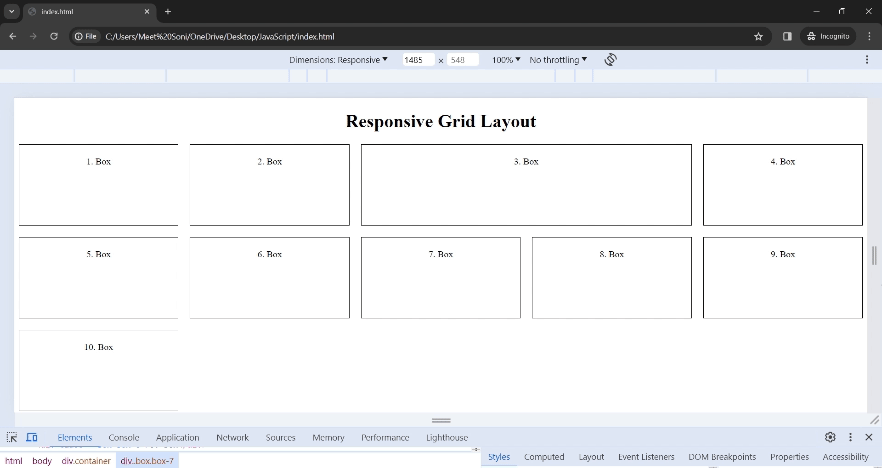Screen dimensions: 882x468
Task: Switch to the Application tab
Action: click(x=177, y=438)
